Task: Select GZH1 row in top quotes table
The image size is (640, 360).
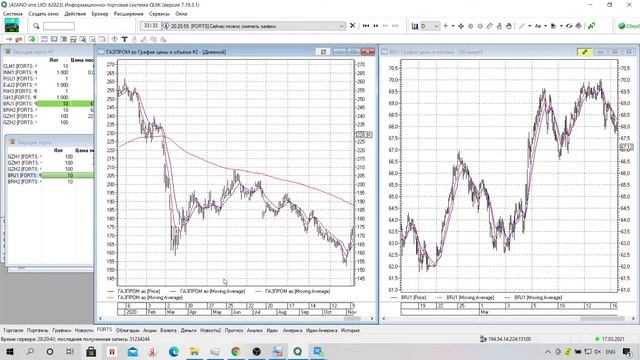Action: pos(48,116)
